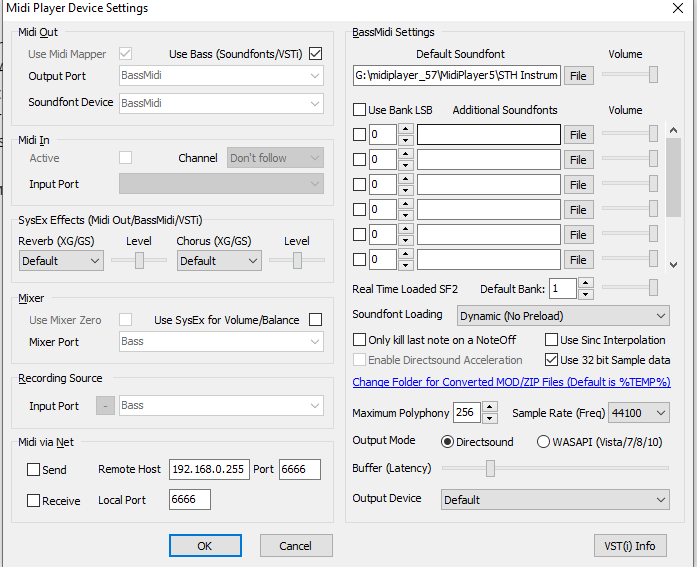Close the Midi Player Device Settings dialog
The height and width of the screenshot is (567, 697).
point(677,8)
